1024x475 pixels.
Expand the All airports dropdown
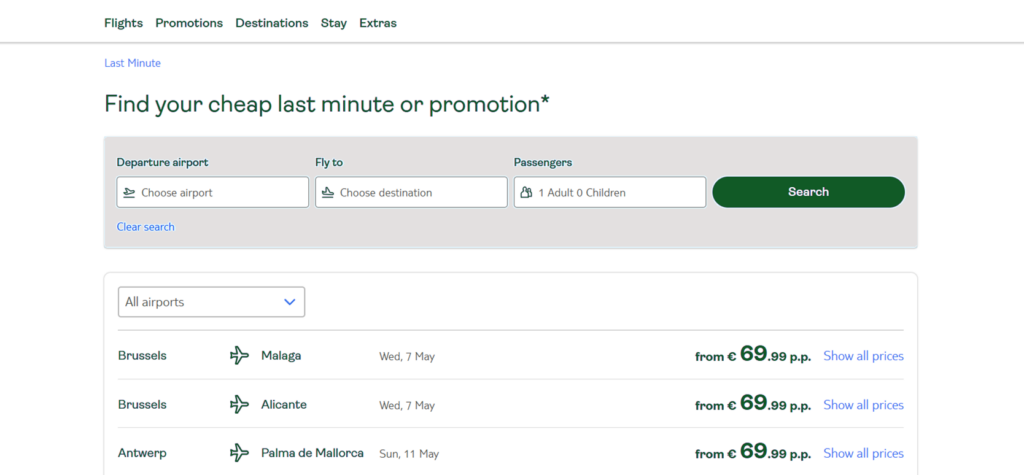point(211,302)
